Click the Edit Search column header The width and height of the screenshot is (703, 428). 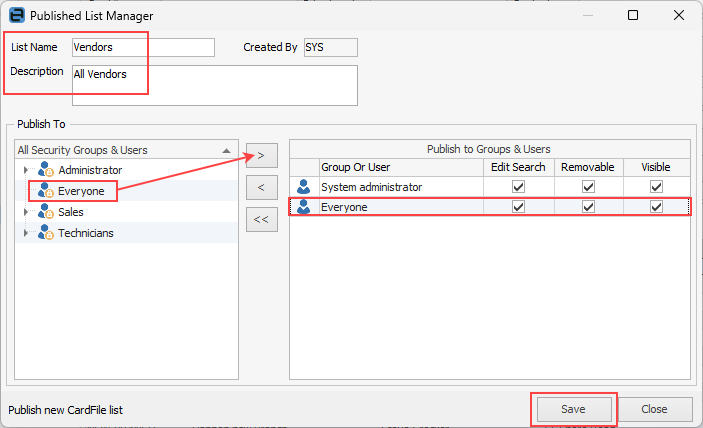pos(518,167)
